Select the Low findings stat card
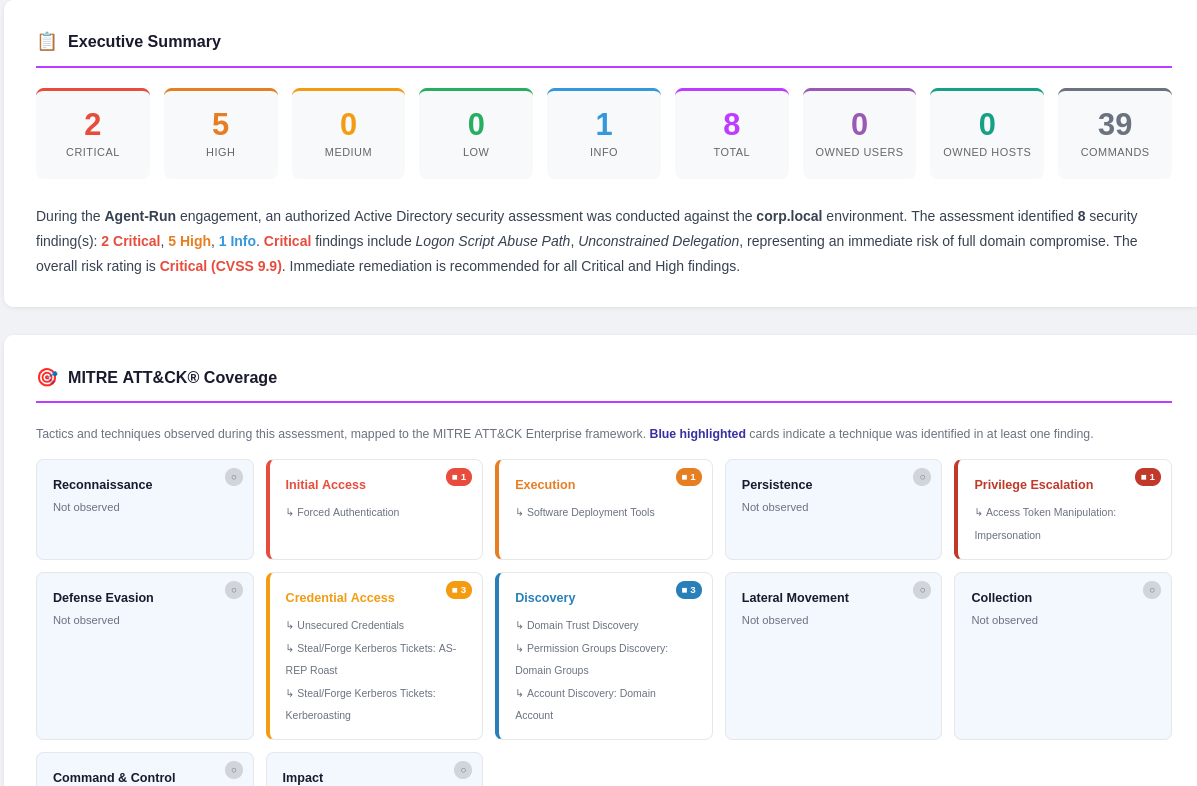The height and width of the screenshot is (786, 1197). (476, 134)
